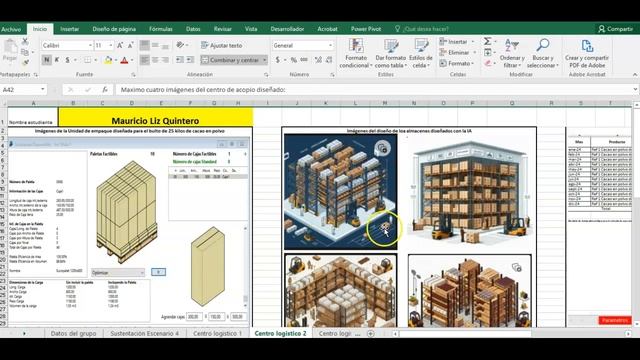Select the blue isometric warehouse image
640x360 pixels.
(341, 192)
